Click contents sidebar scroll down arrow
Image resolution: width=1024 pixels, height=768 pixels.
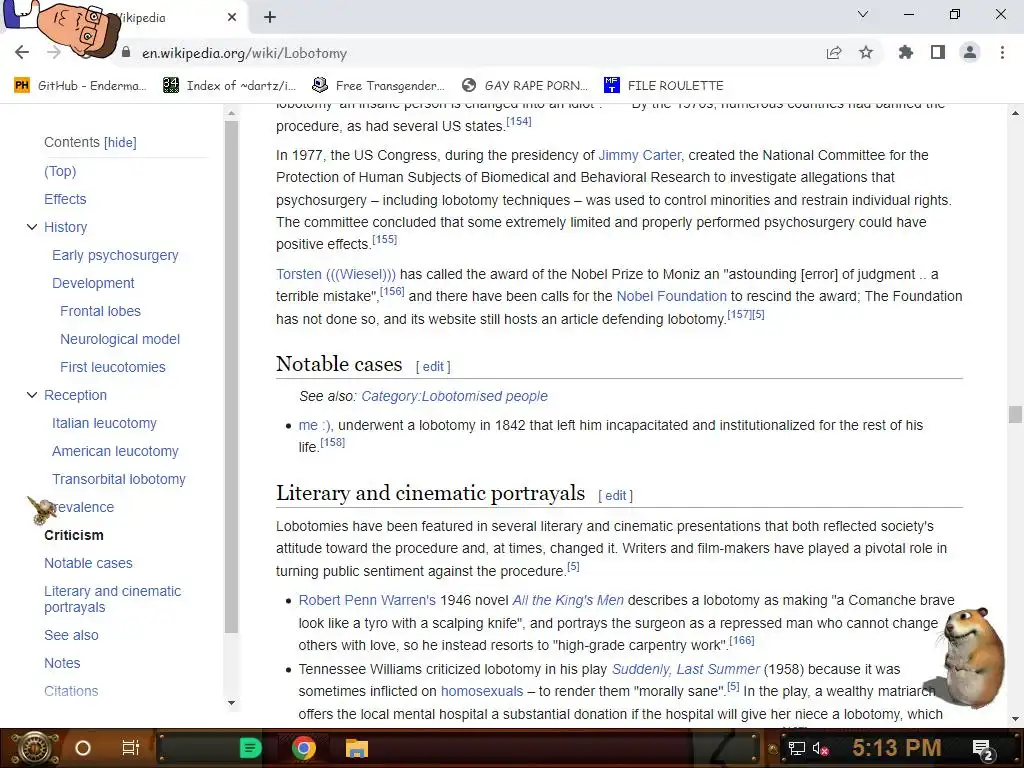(x=231, y=703)
